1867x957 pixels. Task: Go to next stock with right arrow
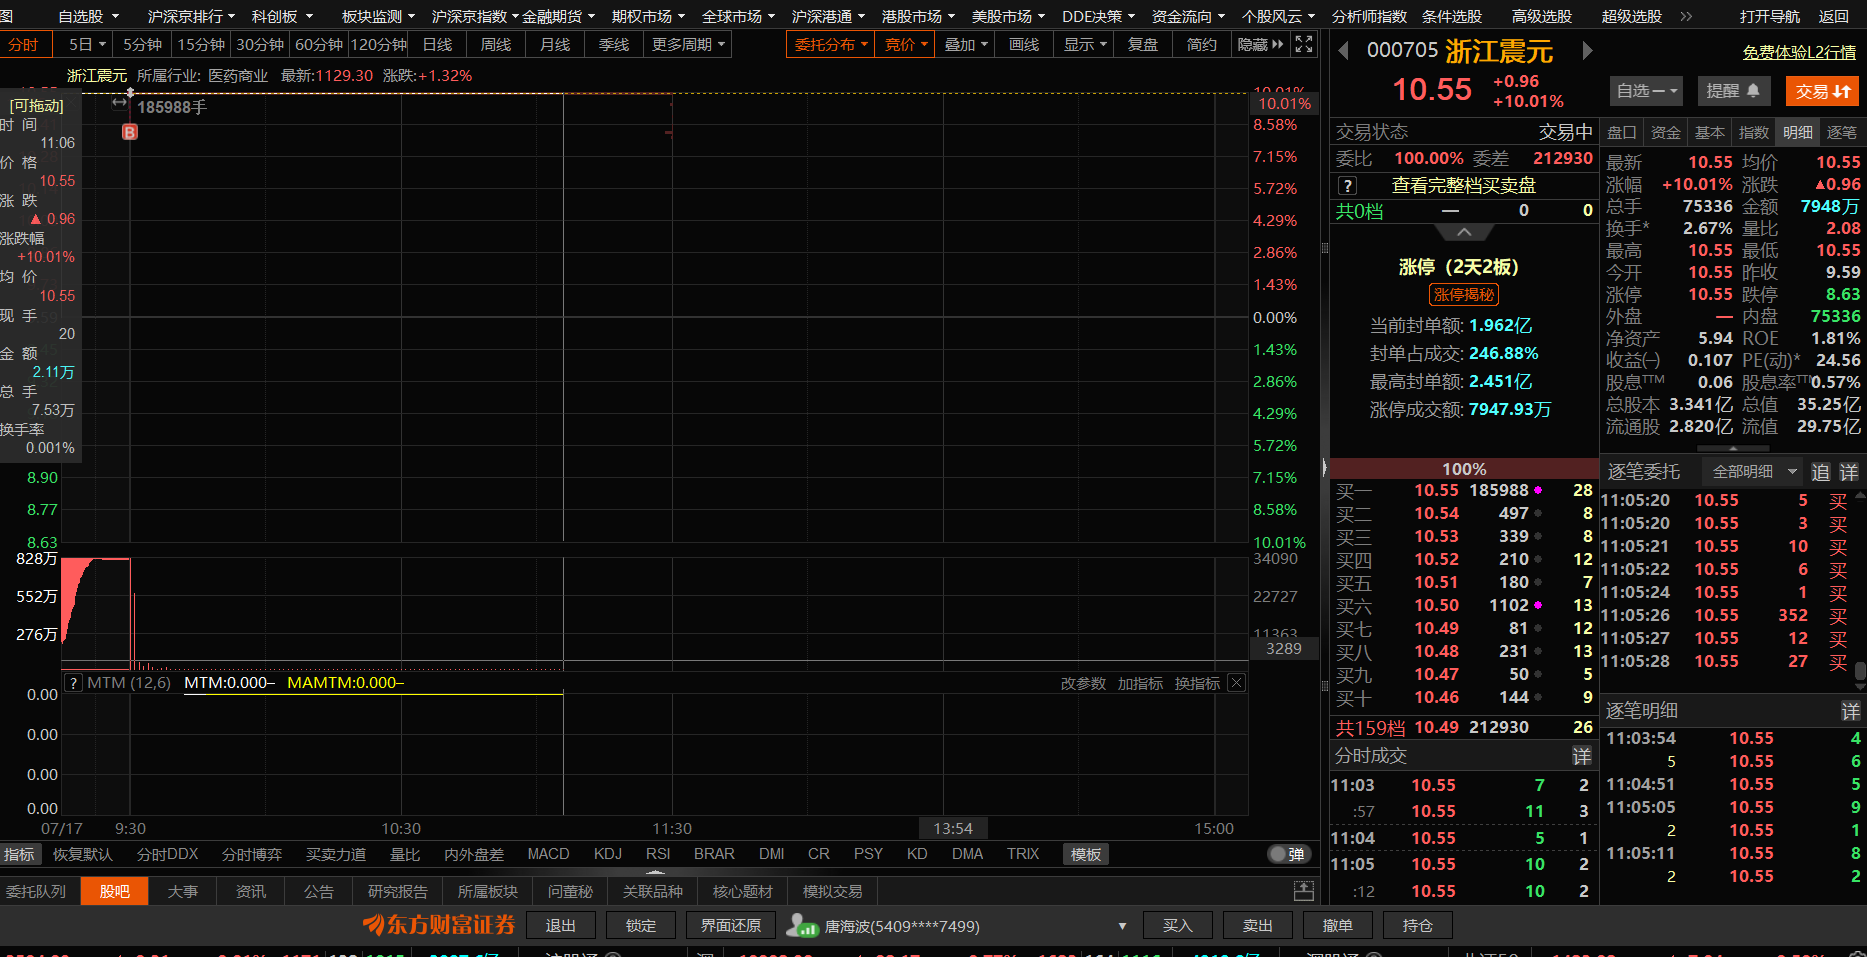[x=1586, y=51]
